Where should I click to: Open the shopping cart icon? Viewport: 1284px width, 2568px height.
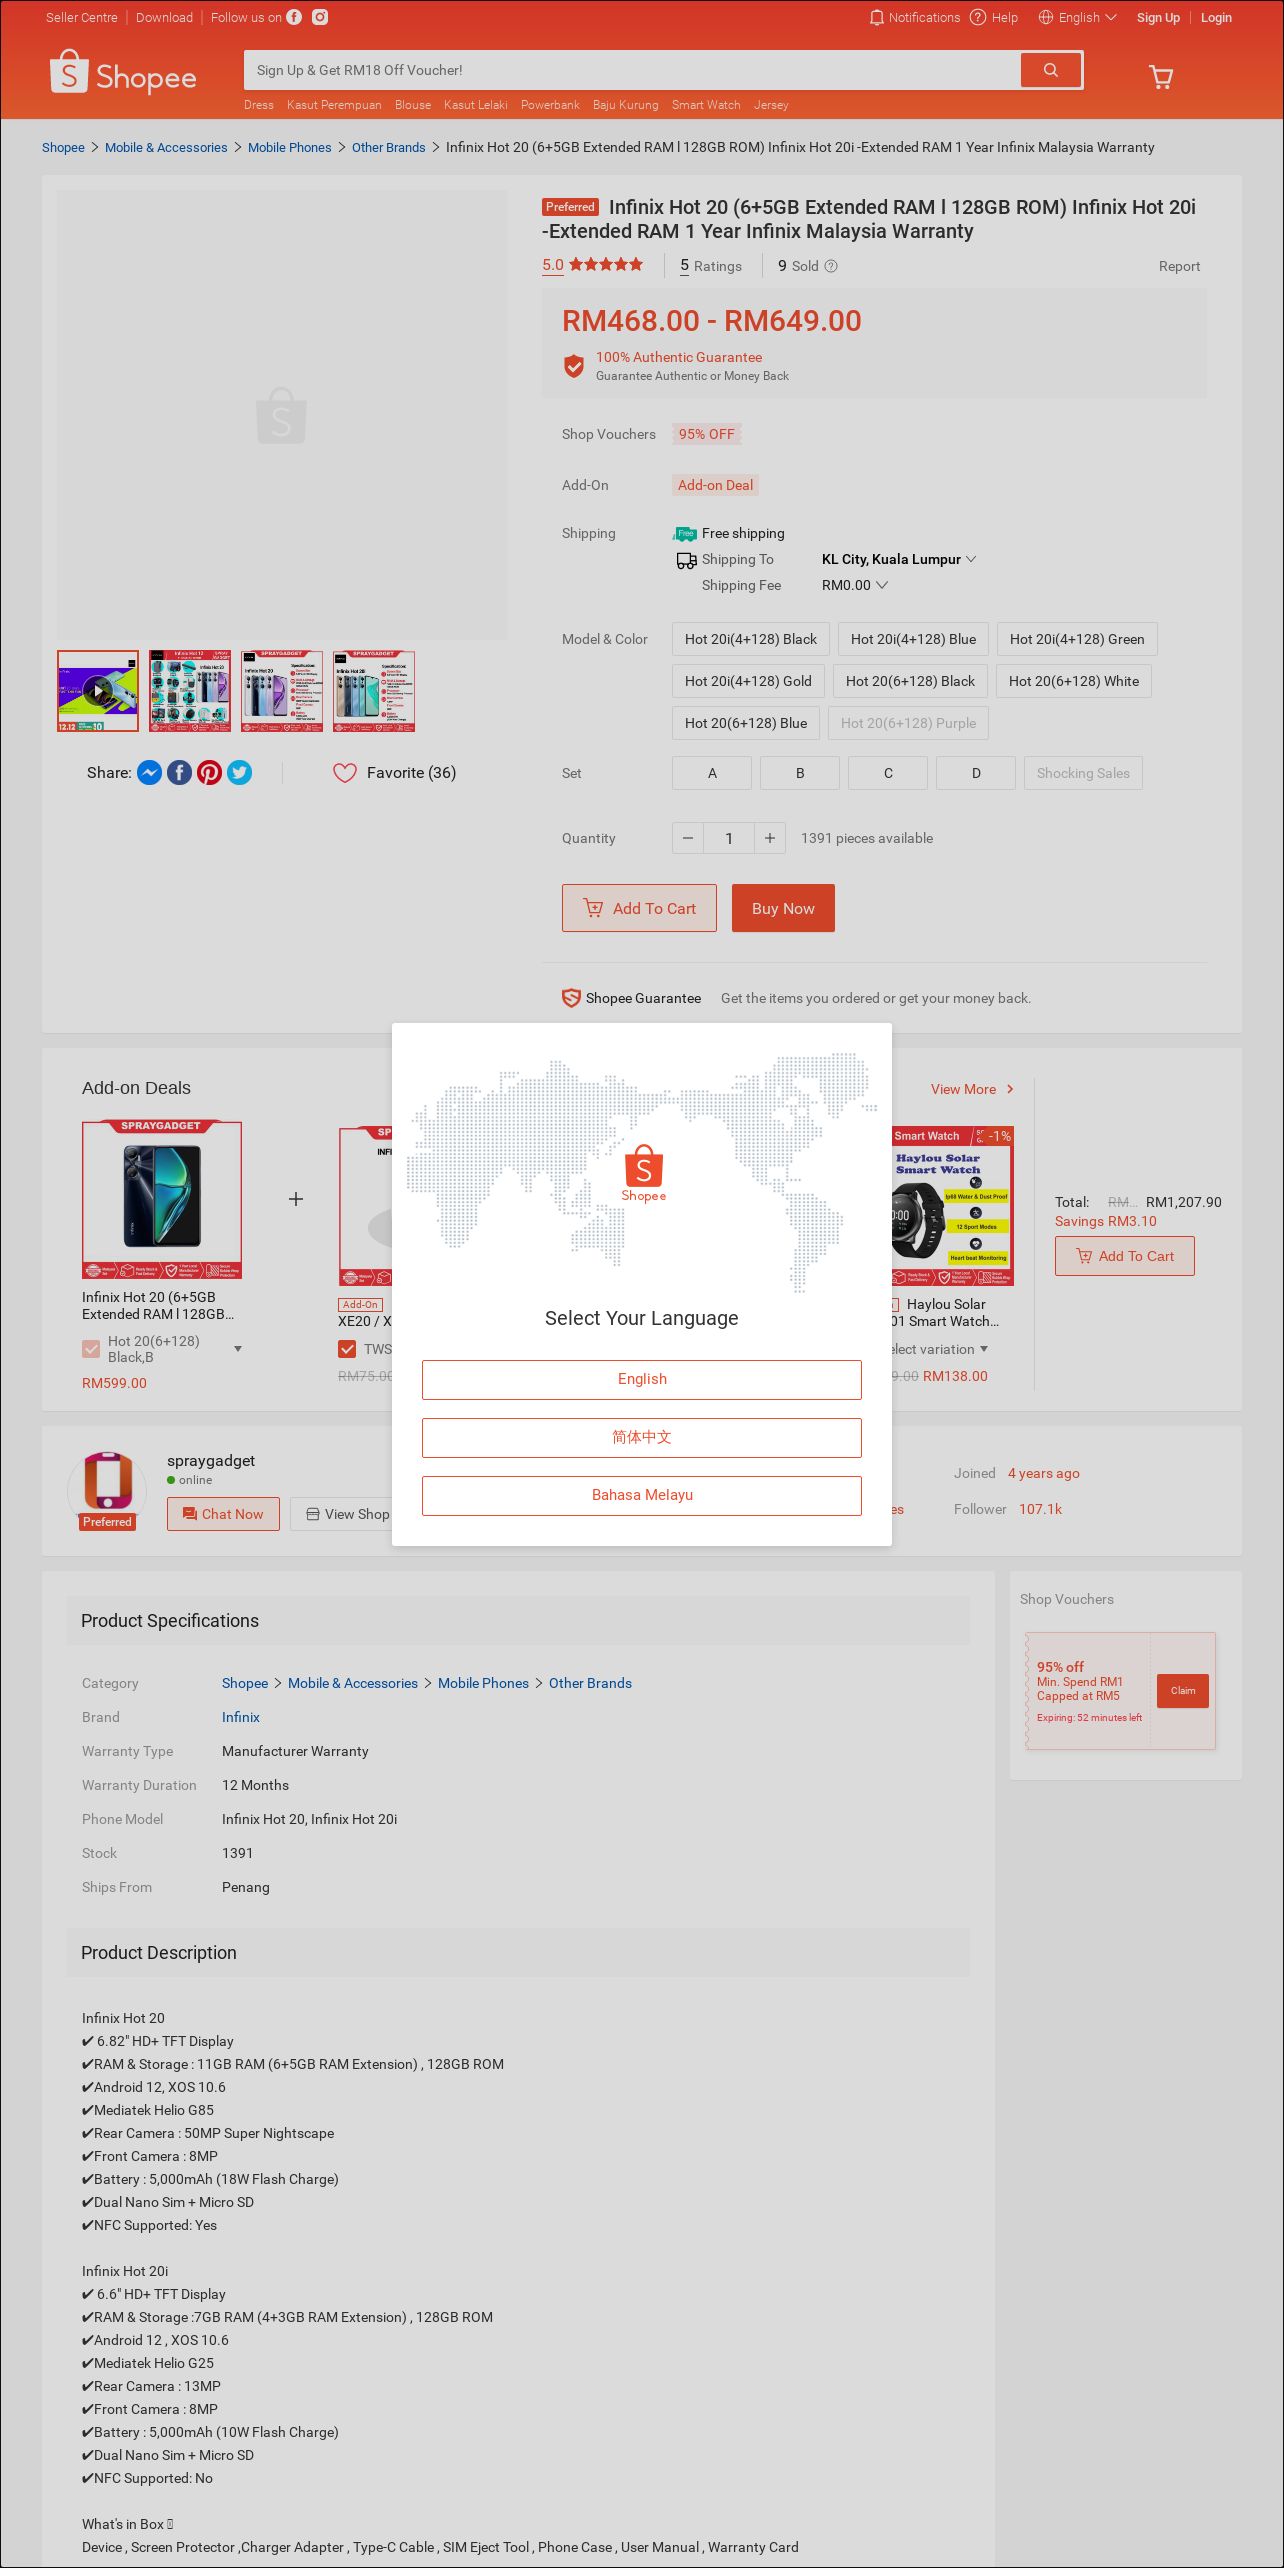(1160, 77)
